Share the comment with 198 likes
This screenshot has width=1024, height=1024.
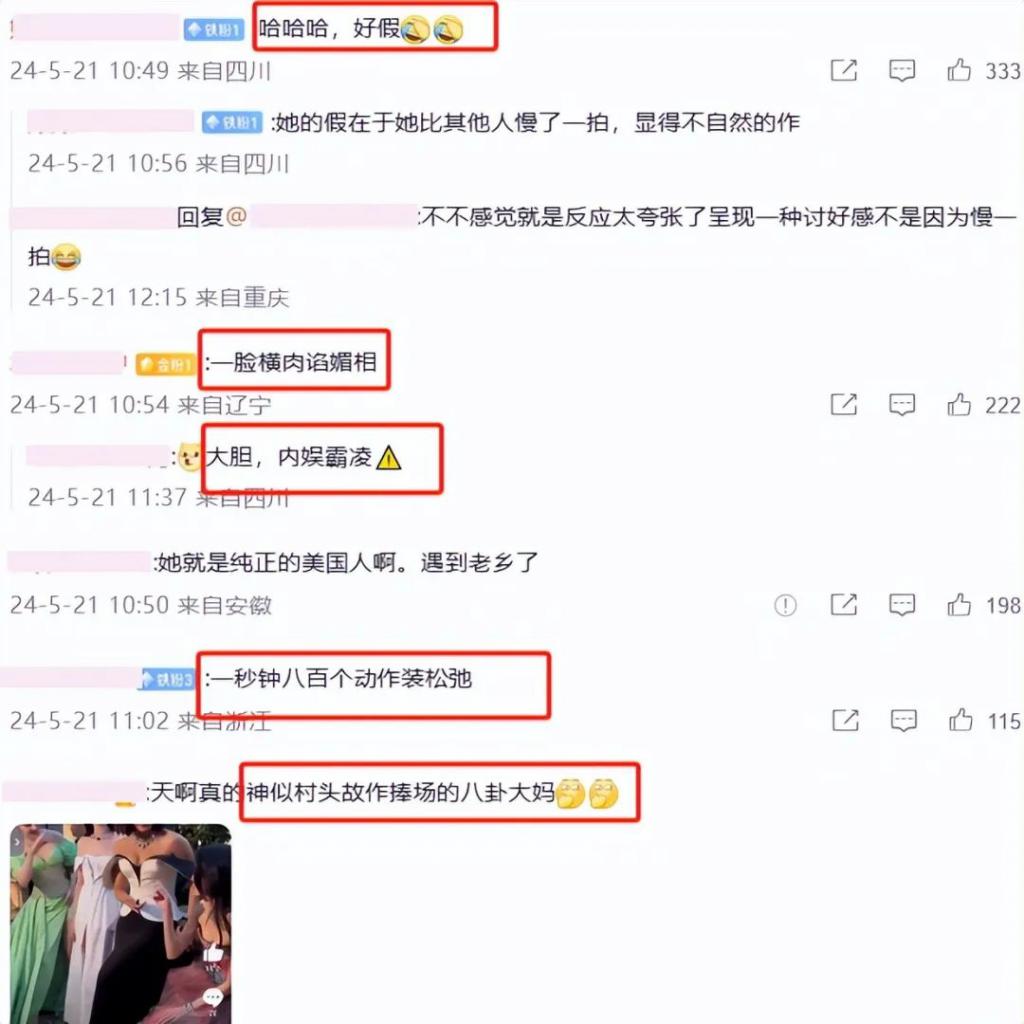pos(843,605)
